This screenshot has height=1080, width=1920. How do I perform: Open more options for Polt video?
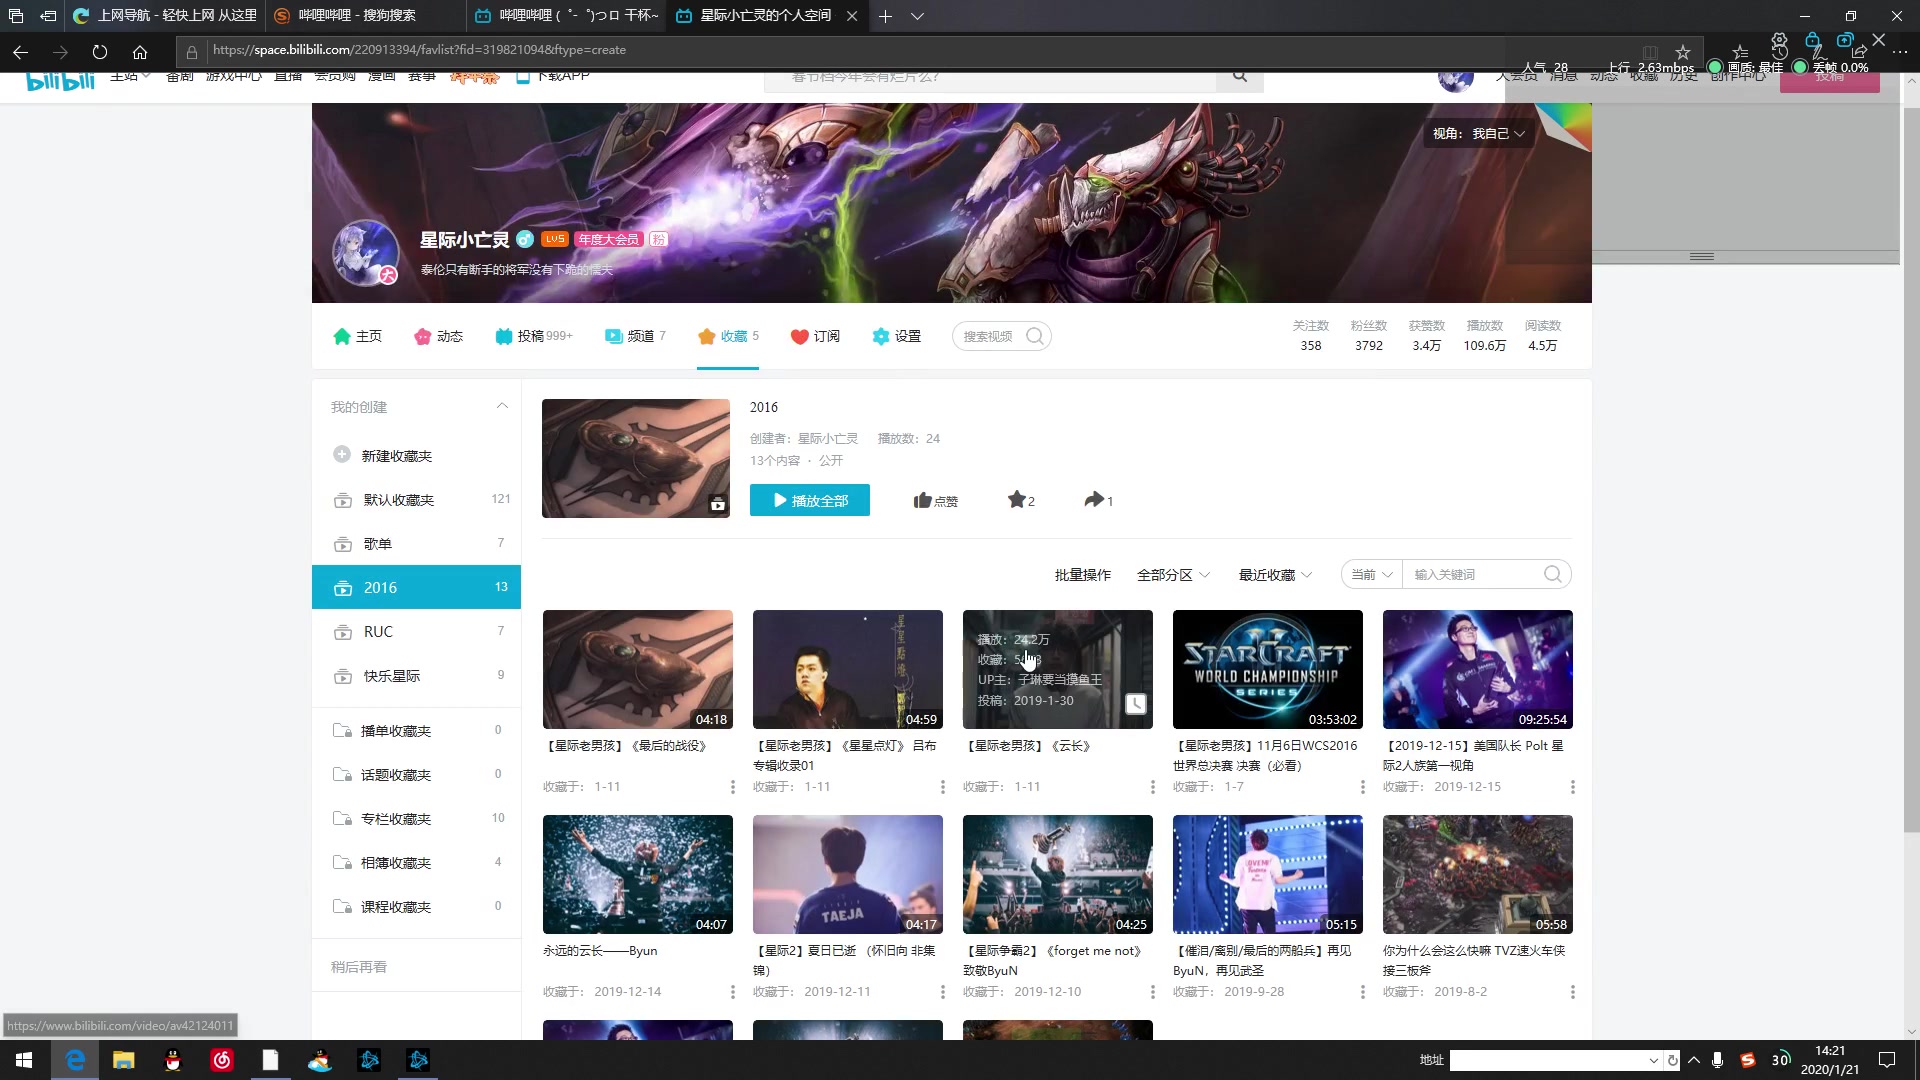1573,787
